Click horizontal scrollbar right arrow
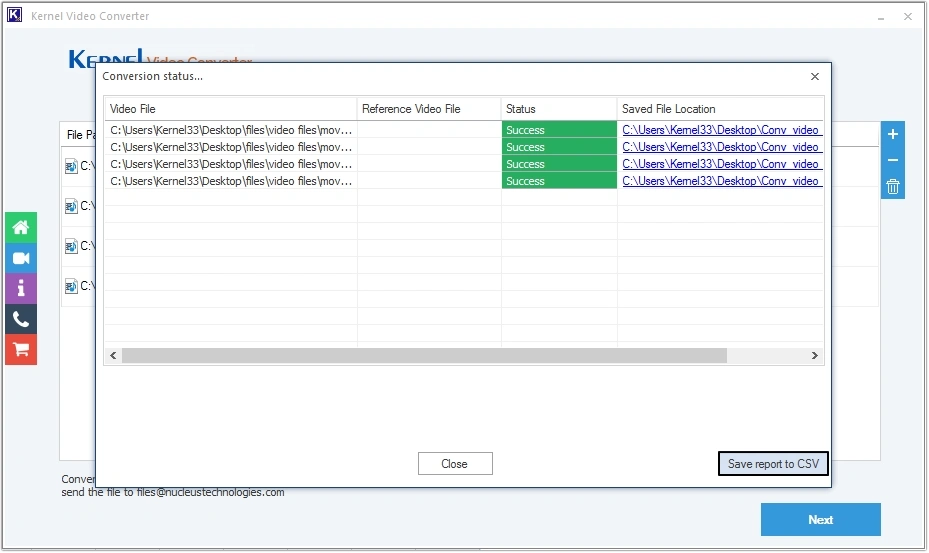The height and width of the screenshot is (553, 929). [815, 356]
